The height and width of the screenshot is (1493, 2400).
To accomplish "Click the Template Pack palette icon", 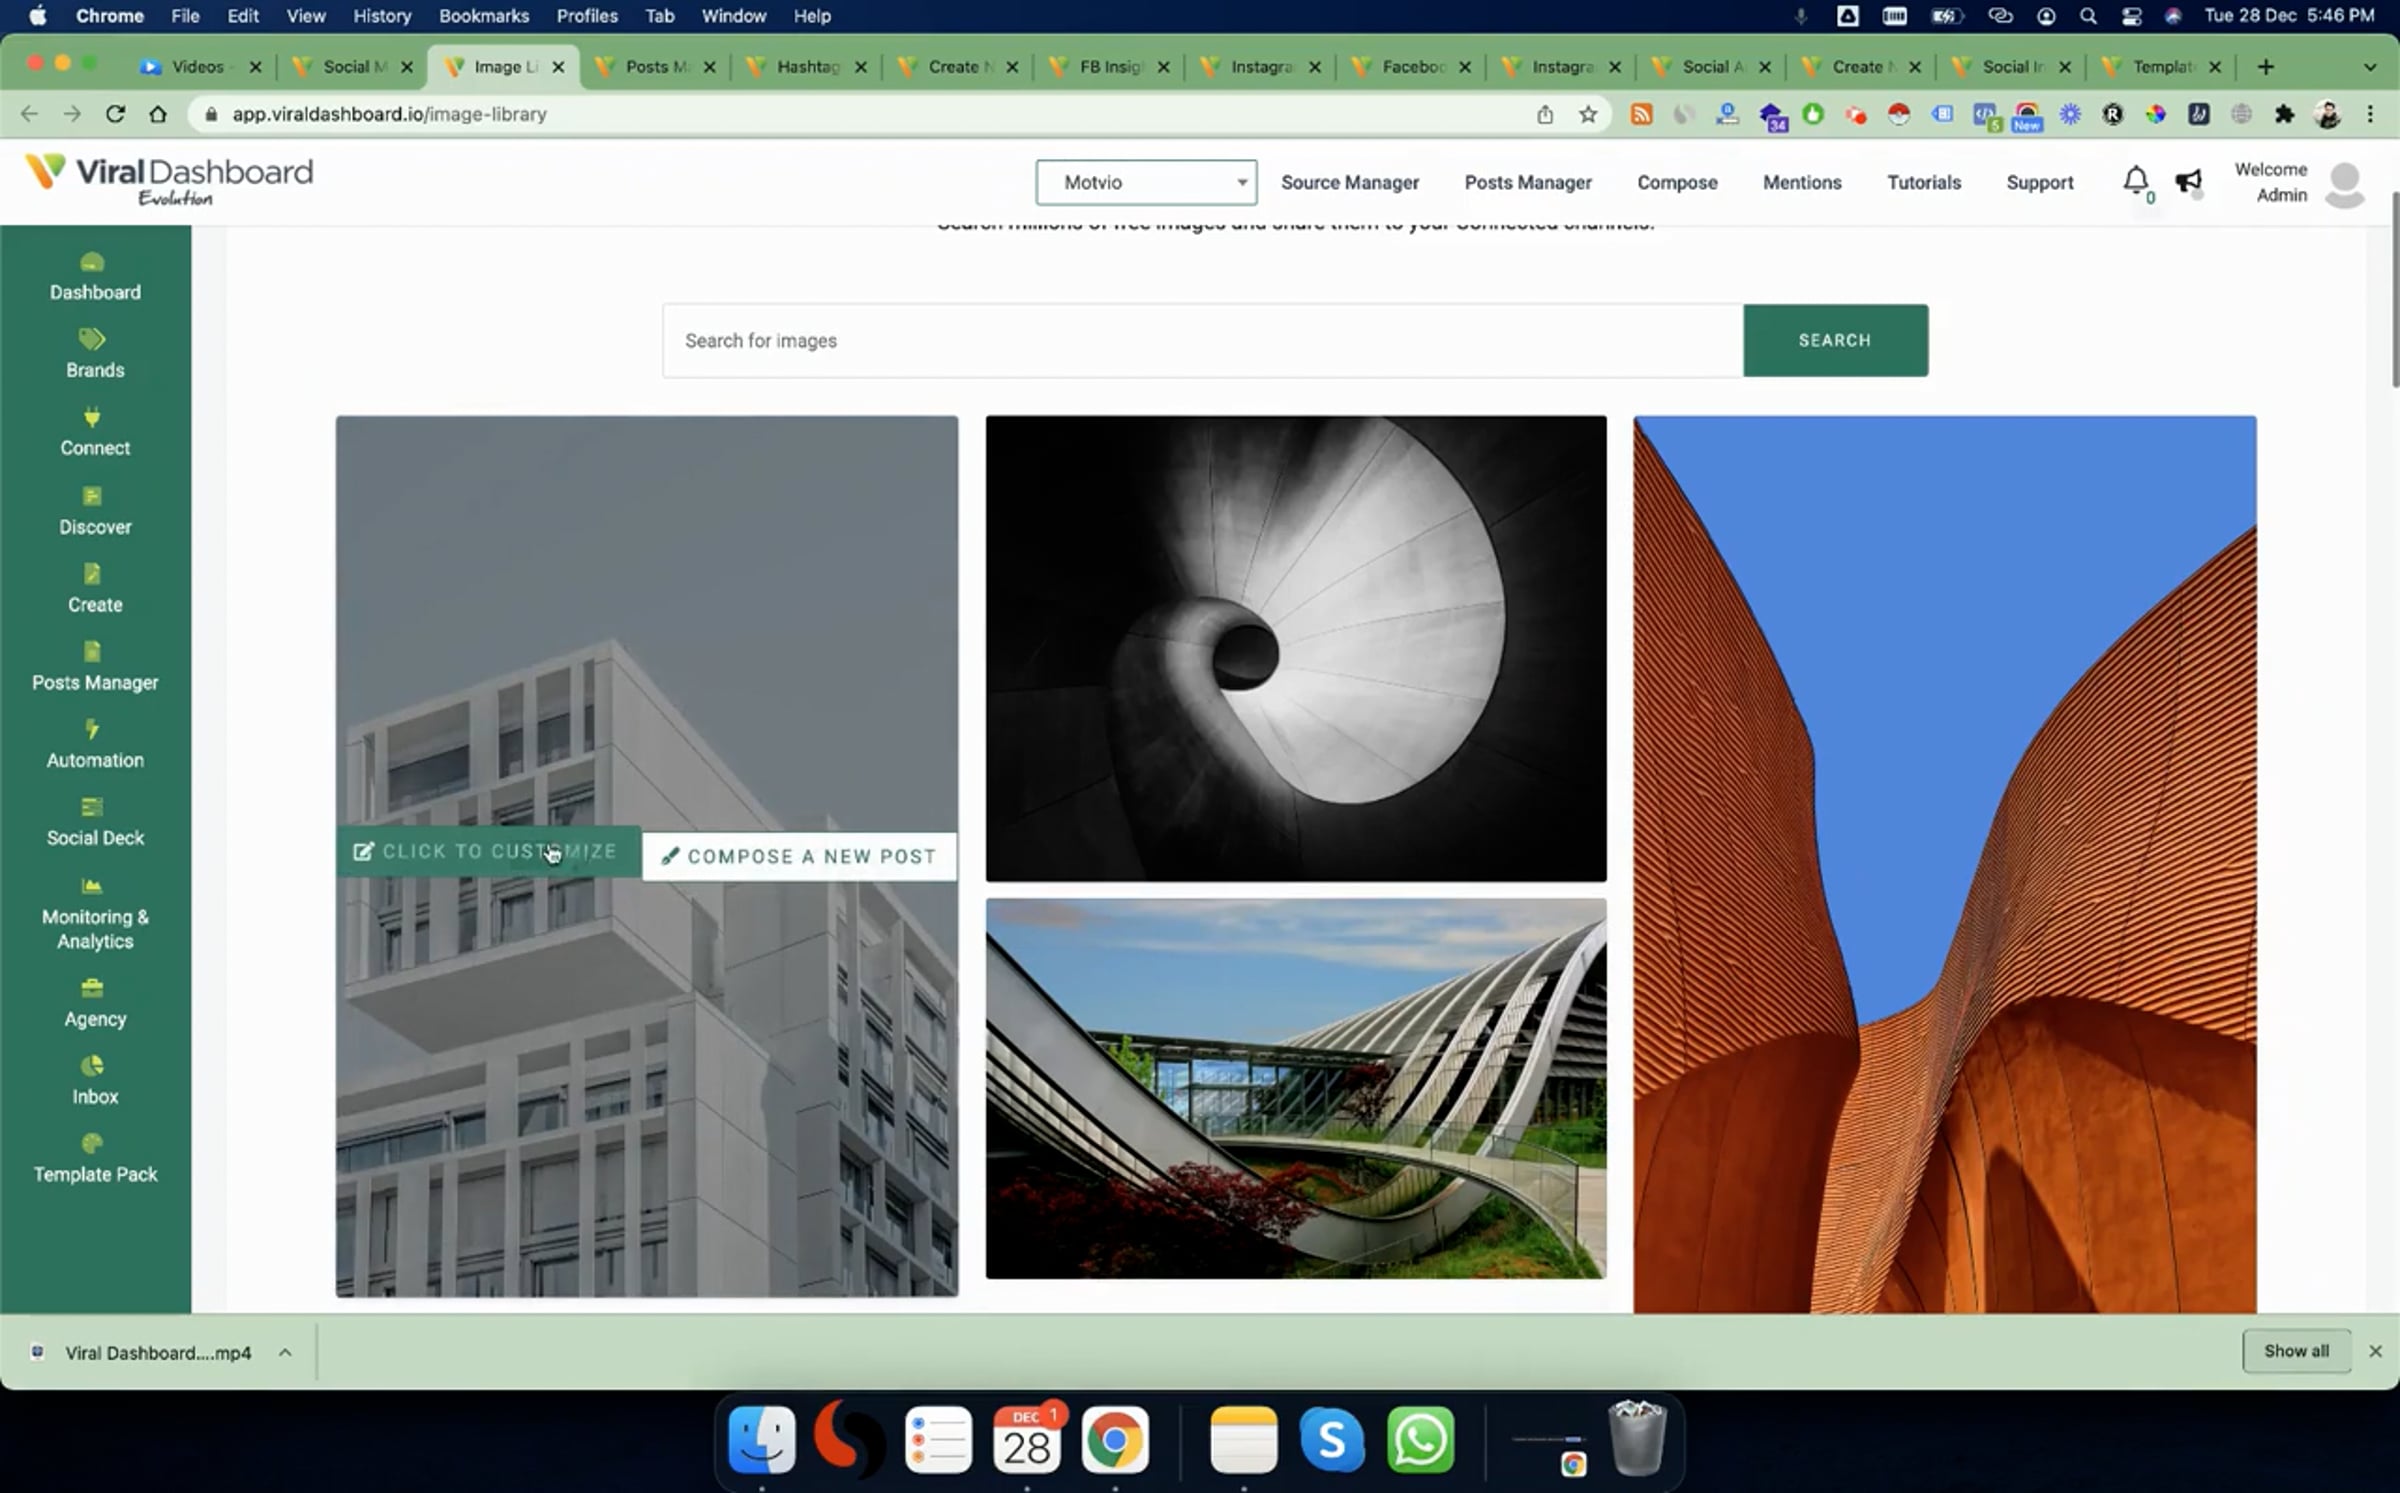I will (92, 1144).
